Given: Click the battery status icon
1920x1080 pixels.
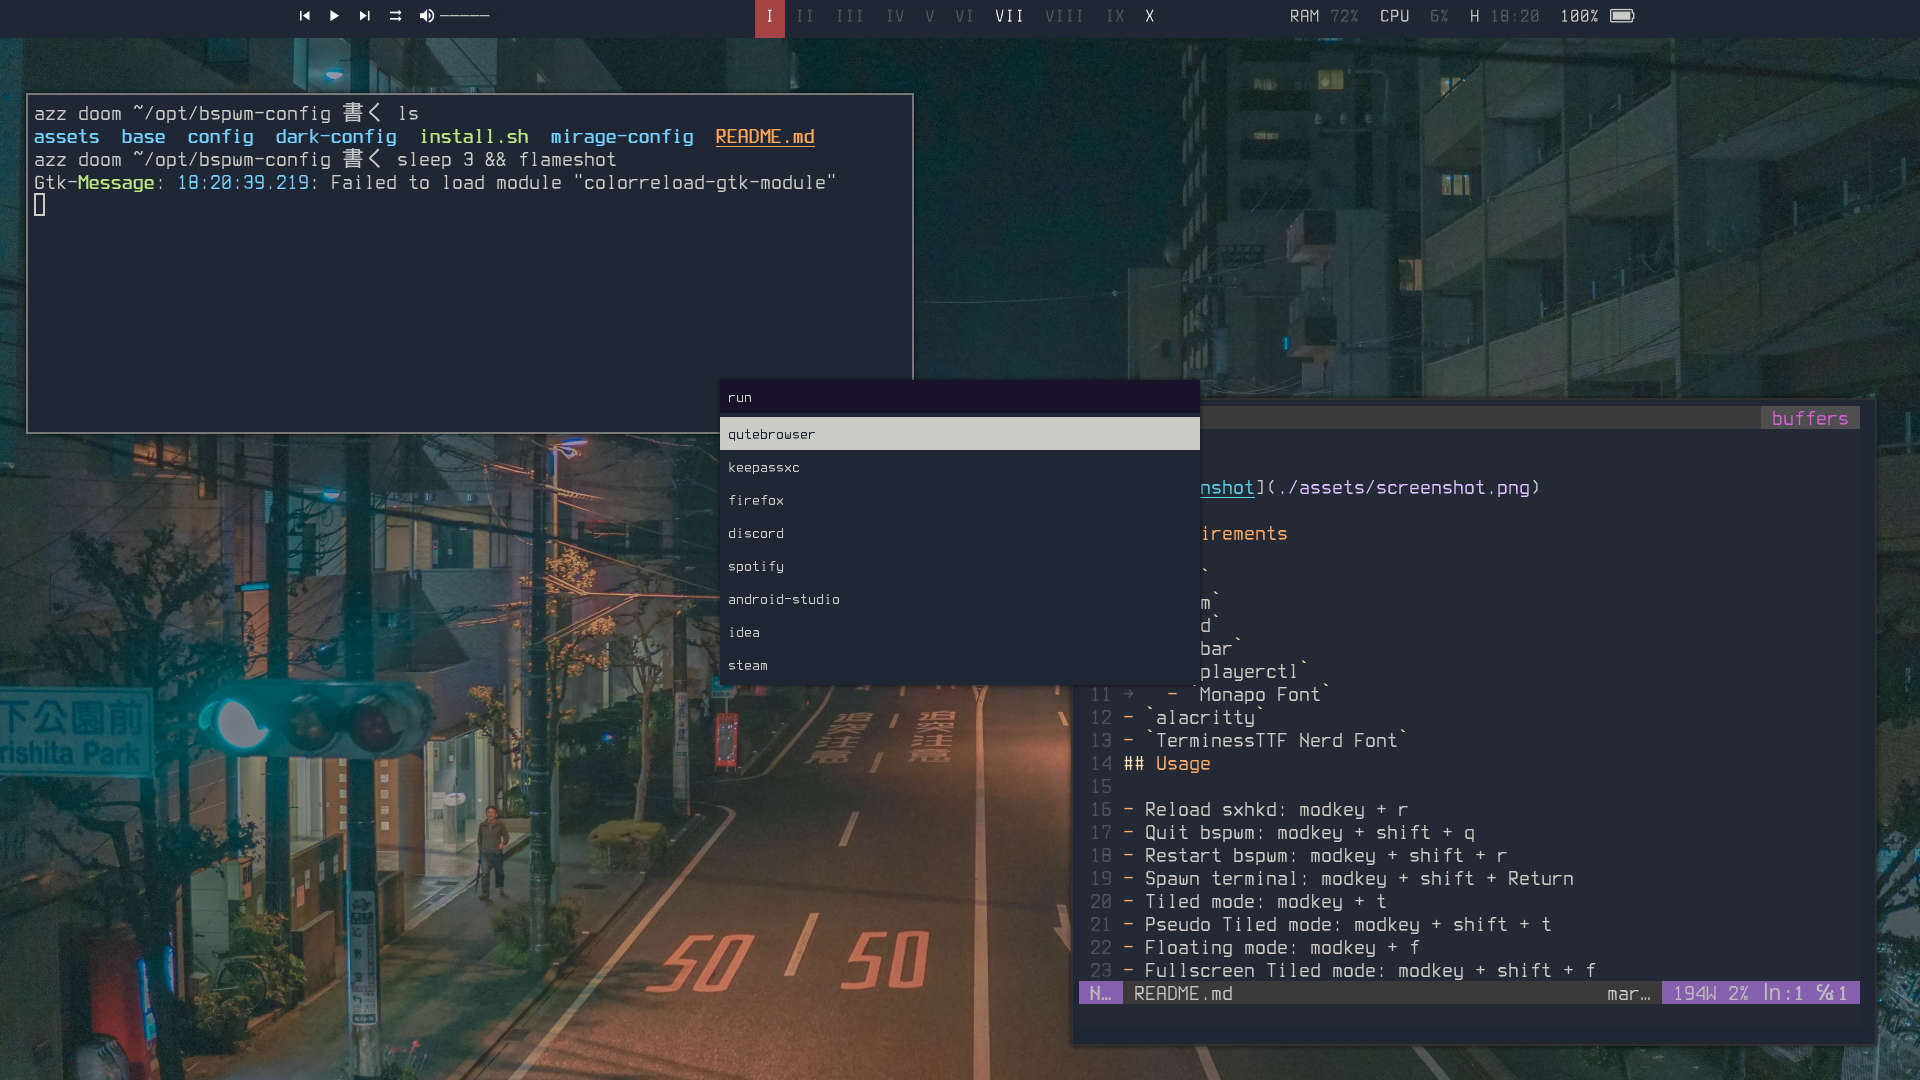Looking at the screenshot, I should pos(1622,16).
